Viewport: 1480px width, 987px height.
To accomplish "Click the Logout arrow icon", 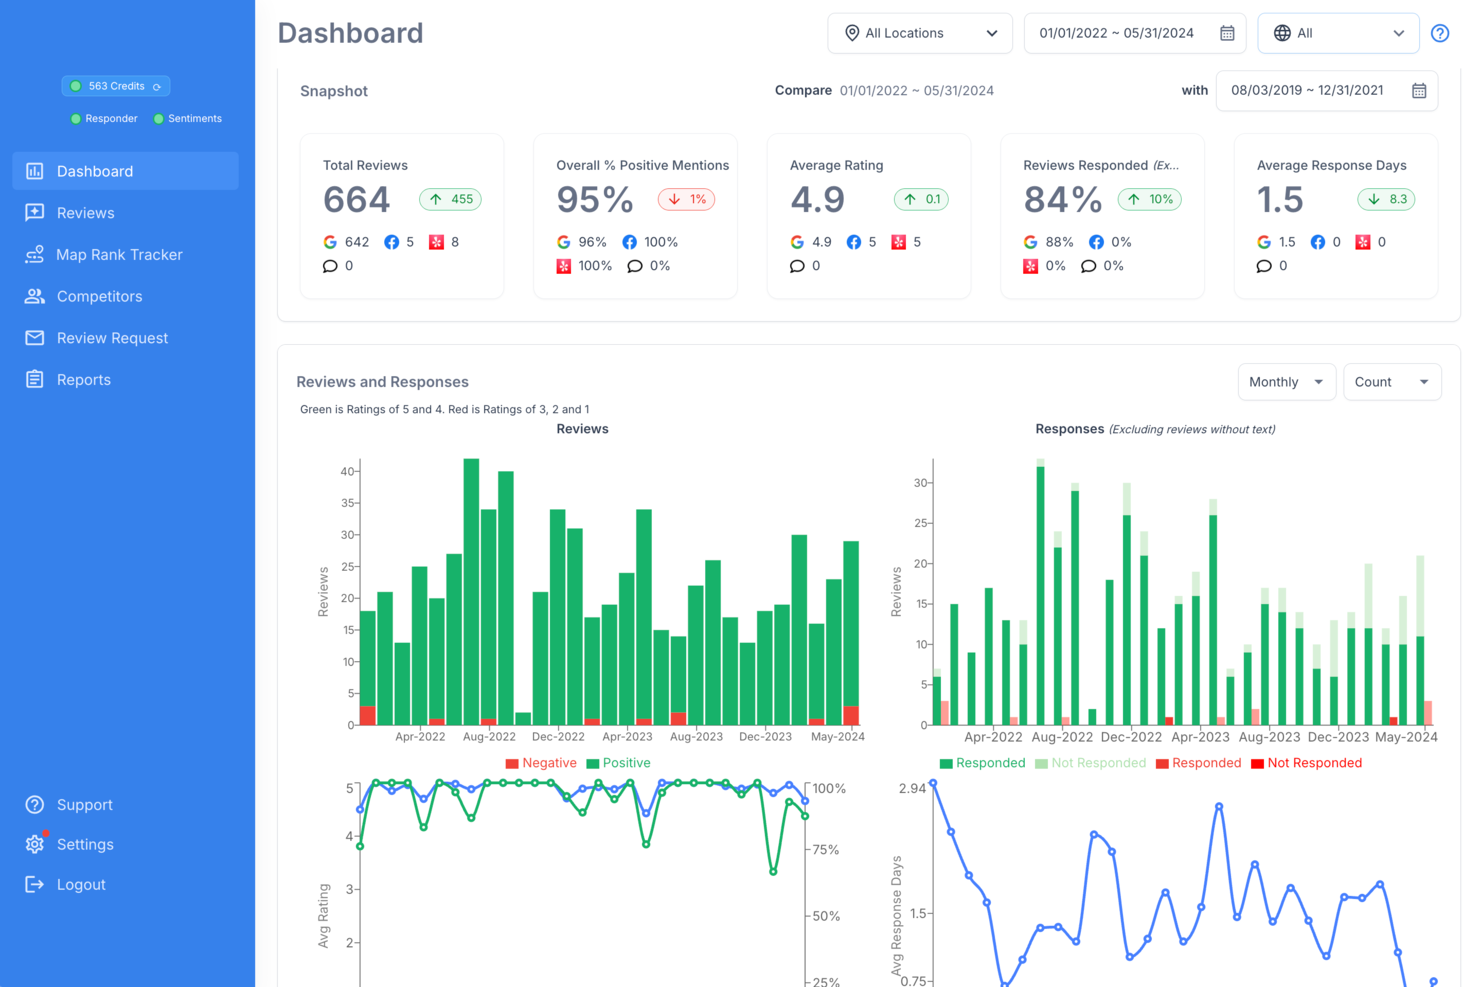I will [35, 885].
